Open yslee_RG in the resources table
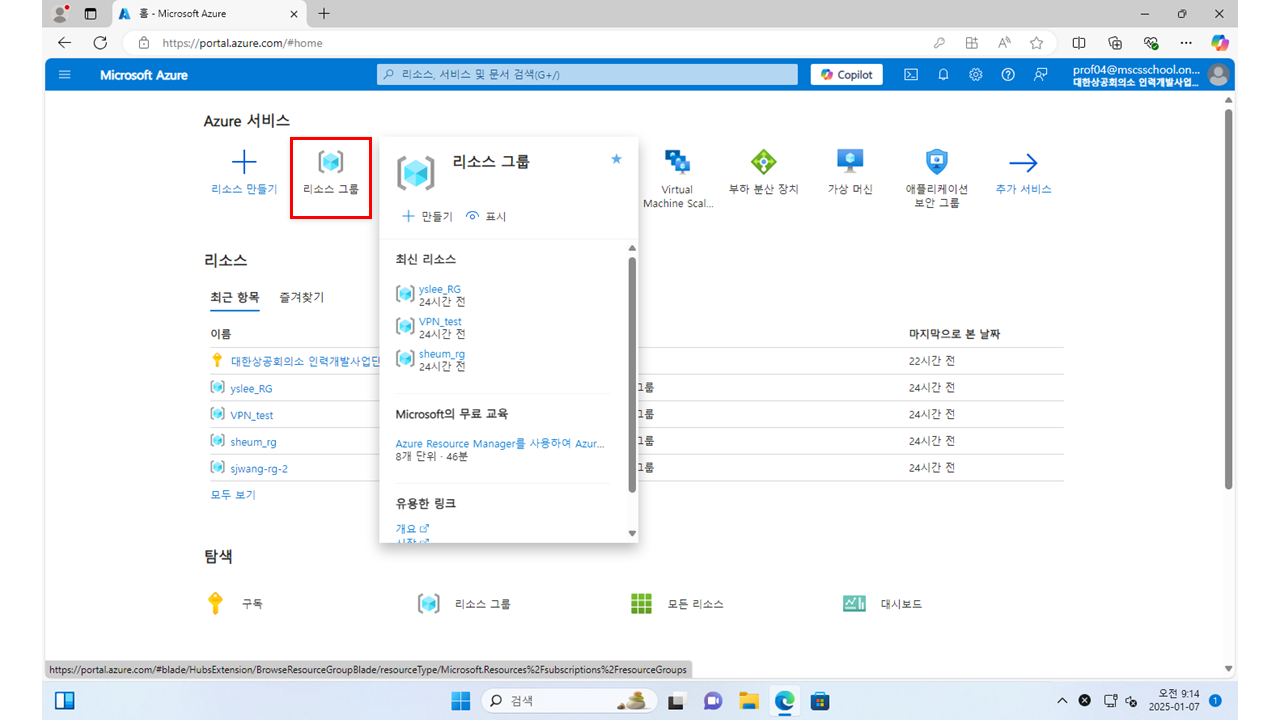 point(251,388)
